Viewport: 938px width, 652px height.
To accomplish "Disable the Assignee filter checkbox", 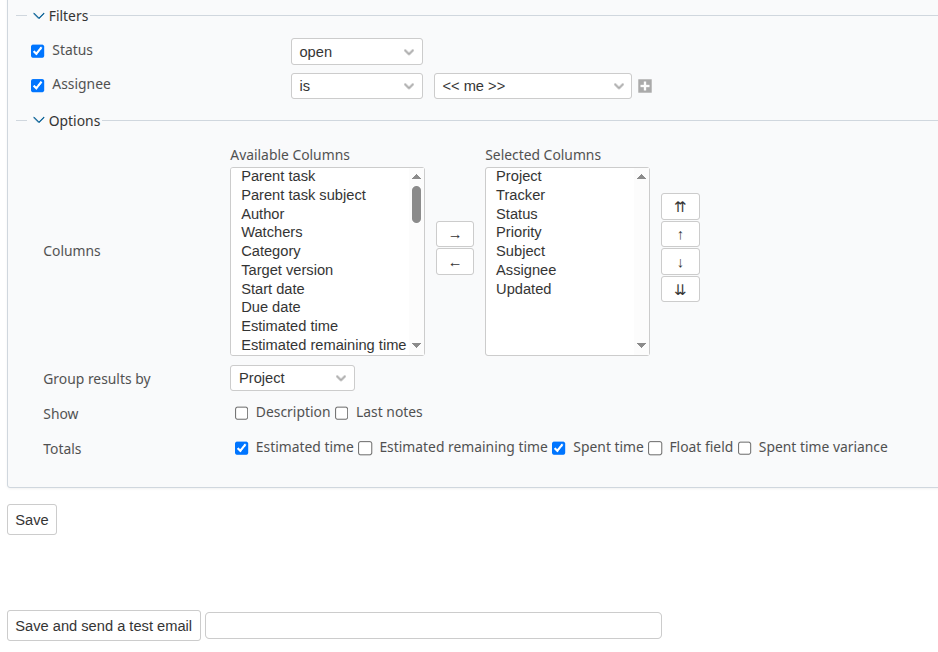I will [x=38, y=86].
